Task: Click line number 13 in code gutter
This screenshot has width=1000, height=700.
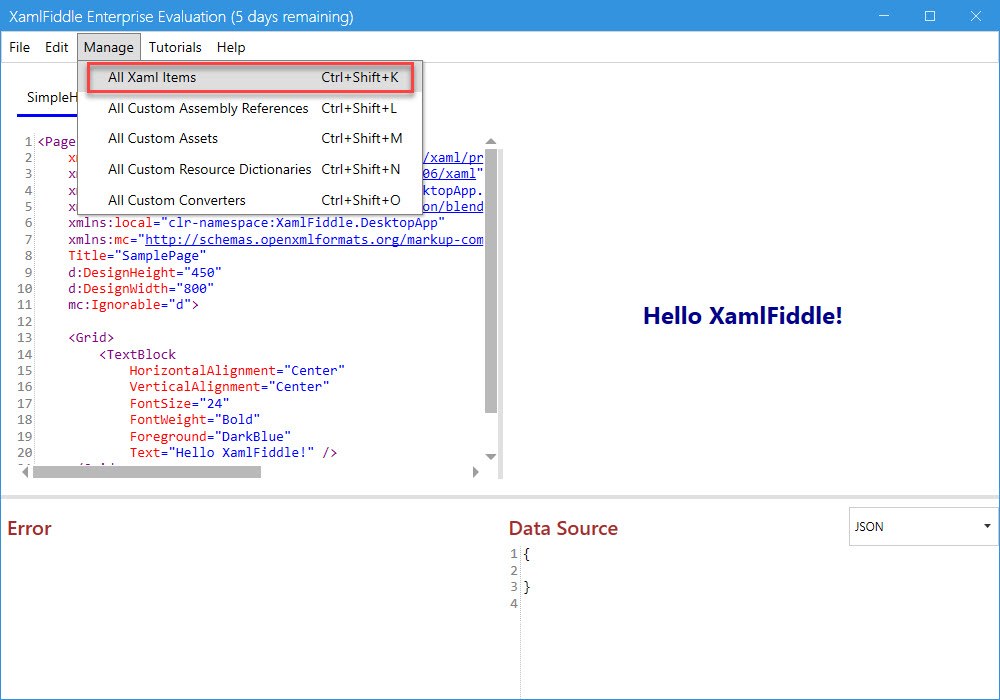Action: coord(24,338)
